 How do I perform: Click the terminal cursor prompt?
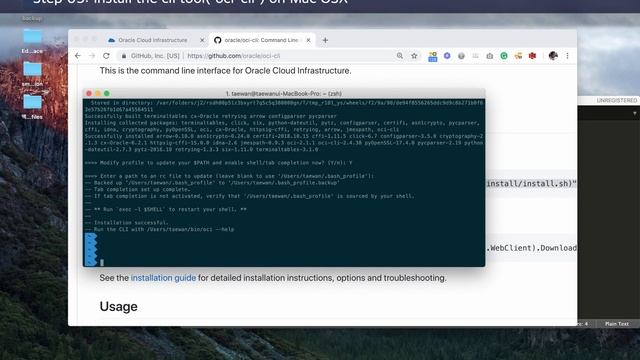pos(102,263)
